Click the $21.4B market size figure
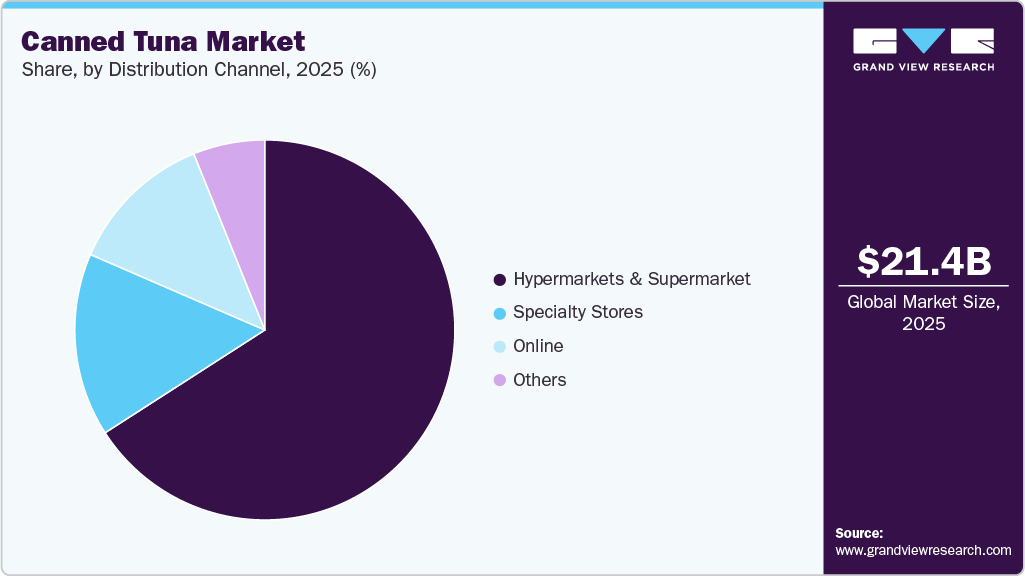The width and height of the screenshot is (1025, 576). pos(923,263)
